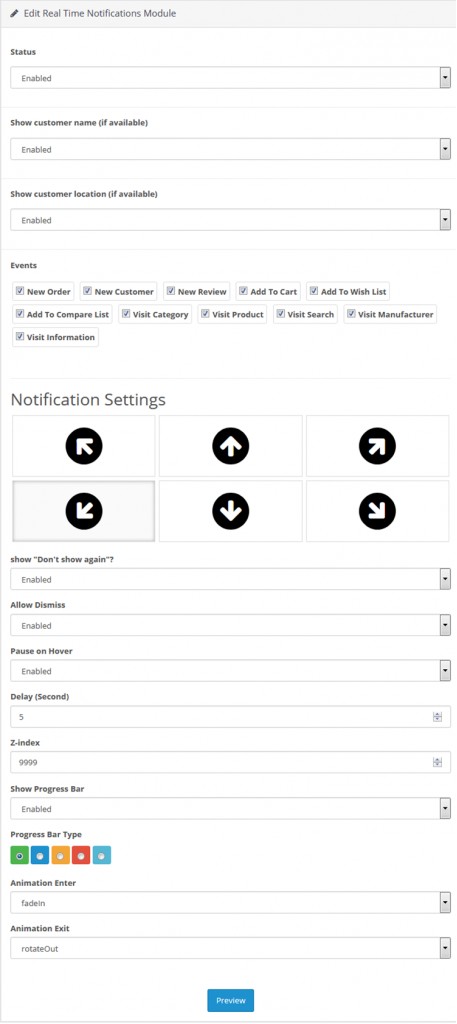457x1024 pixels.
Task: Uncheck the New Order event checkbox
Action: pos(20,291)
